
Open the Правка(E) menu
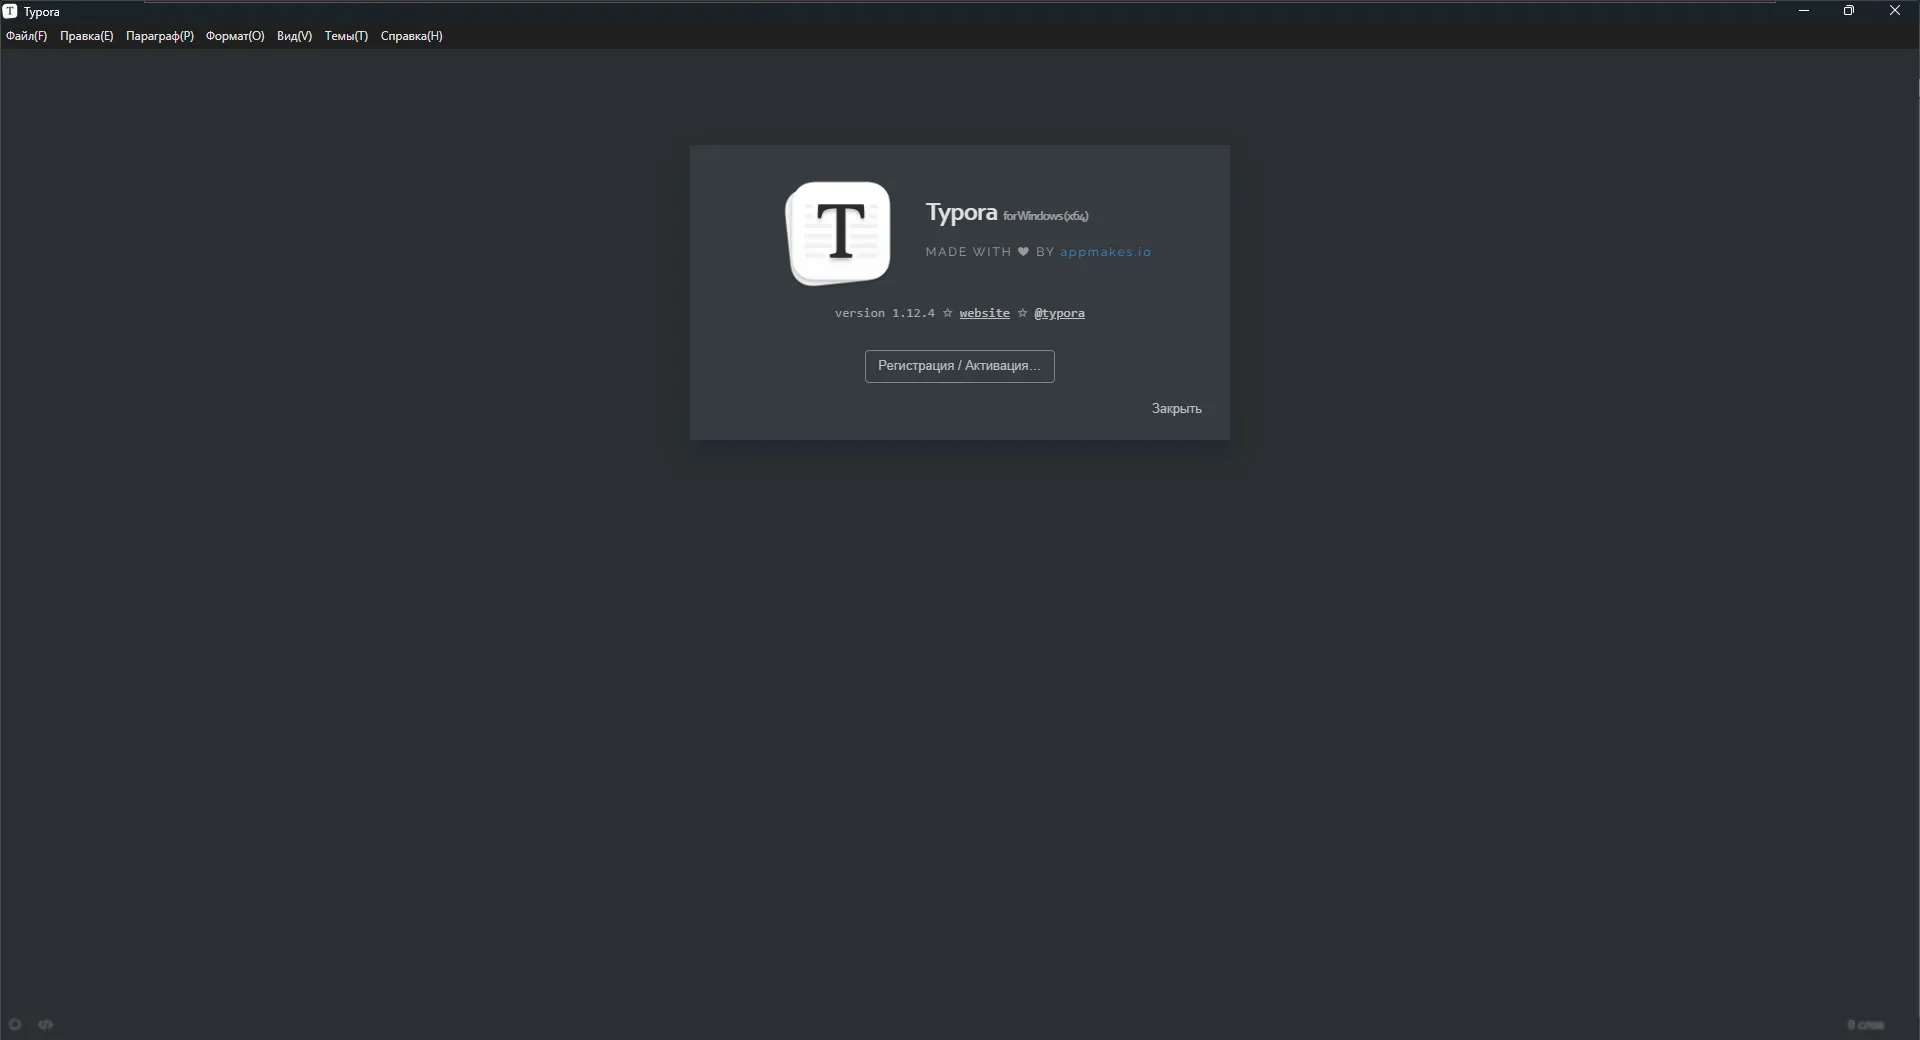87,36
